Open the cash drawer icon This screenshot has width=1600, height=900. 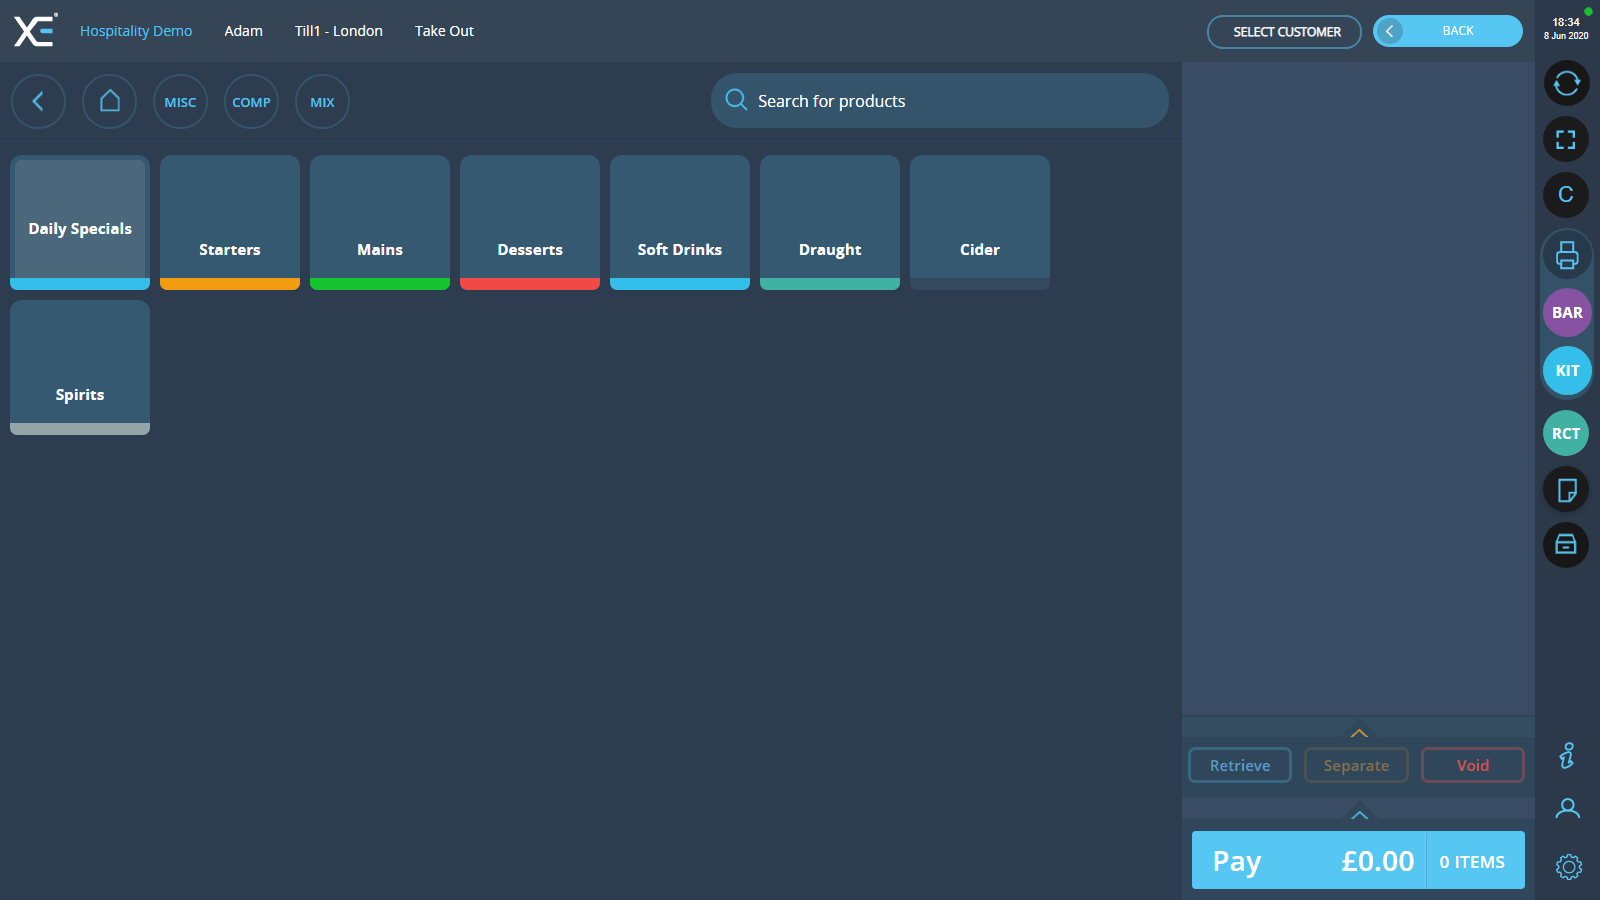1566,545
